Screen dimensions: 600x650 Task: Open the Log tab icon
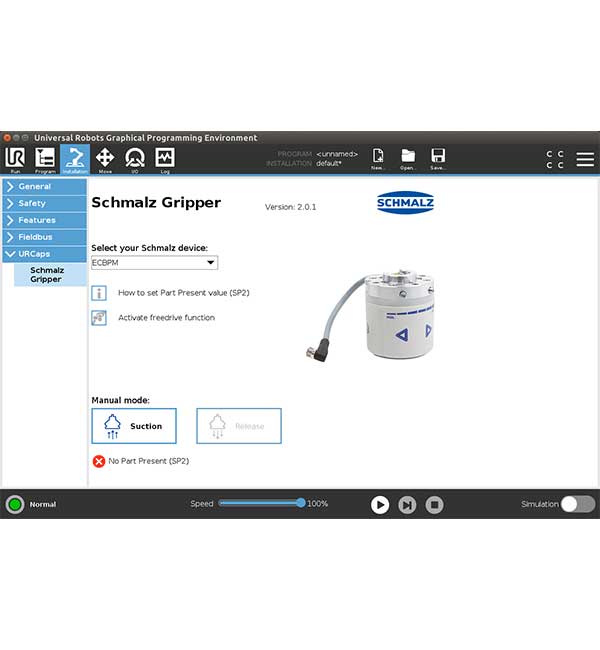tap(165, 159)
